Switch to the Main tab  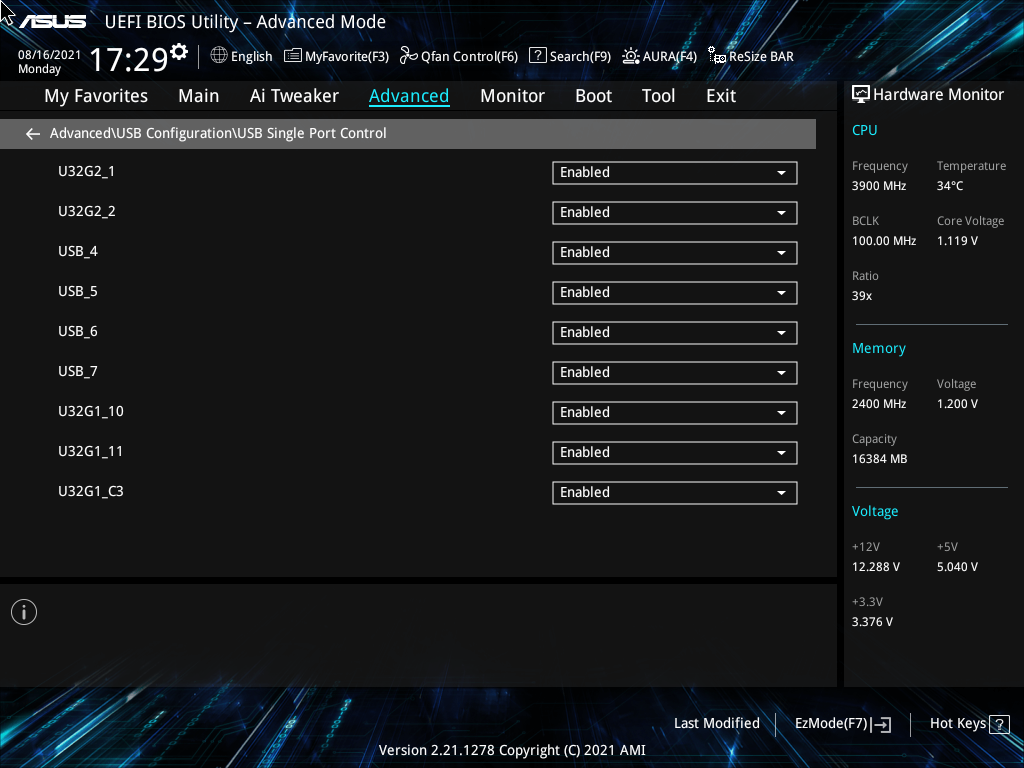[199, 96]
